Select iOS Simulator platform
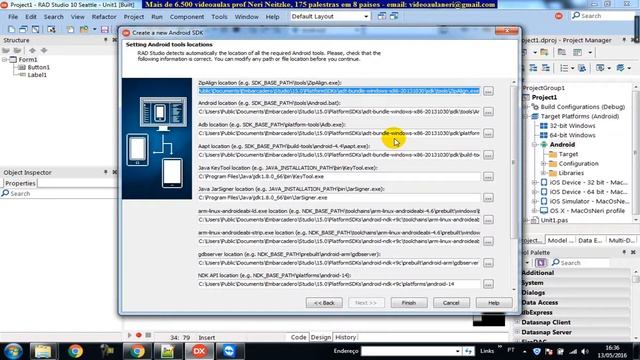The width and height of the screenshot is (640, 360). 589,201
